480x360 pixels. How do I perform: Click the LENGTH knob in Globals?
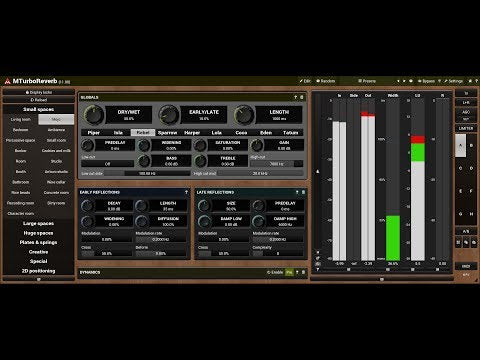(x=244, y=115)
